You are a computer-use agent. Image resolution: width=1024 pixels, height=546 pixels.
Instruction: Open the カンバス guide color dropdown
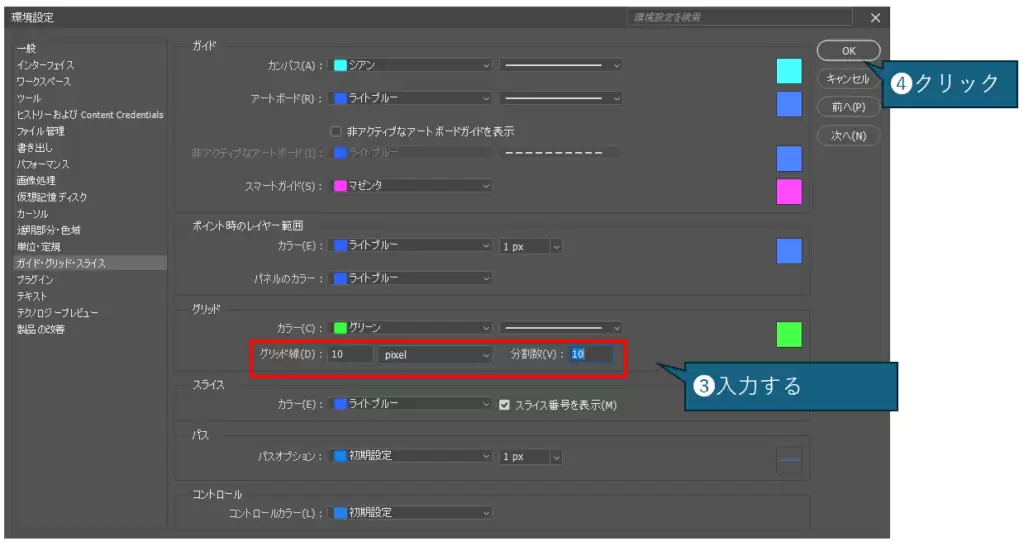click(x=412, y=65)
